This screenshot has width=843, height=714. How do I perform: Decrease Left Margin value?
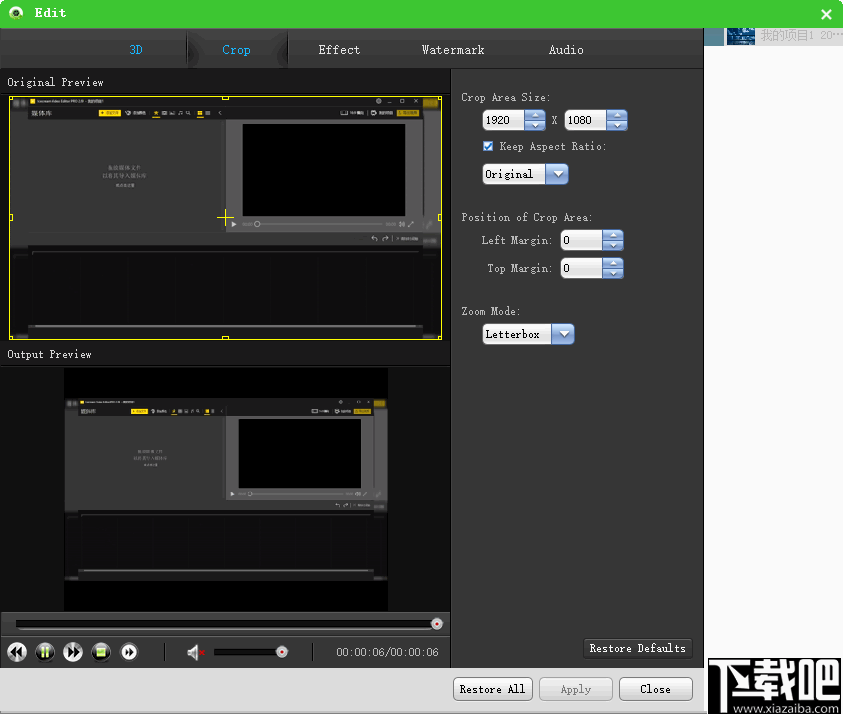point(613,245)
